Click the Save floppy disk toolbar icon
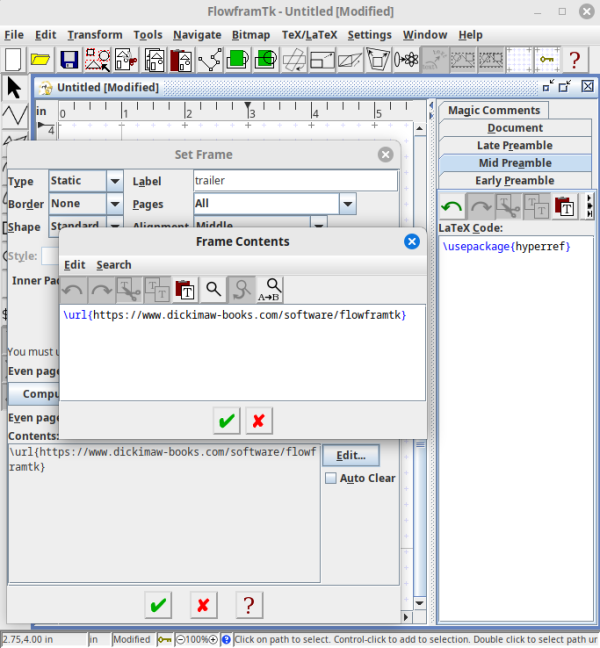Viewport: 600px width, 648px height. pyautogui.click(x=69, y=60)
